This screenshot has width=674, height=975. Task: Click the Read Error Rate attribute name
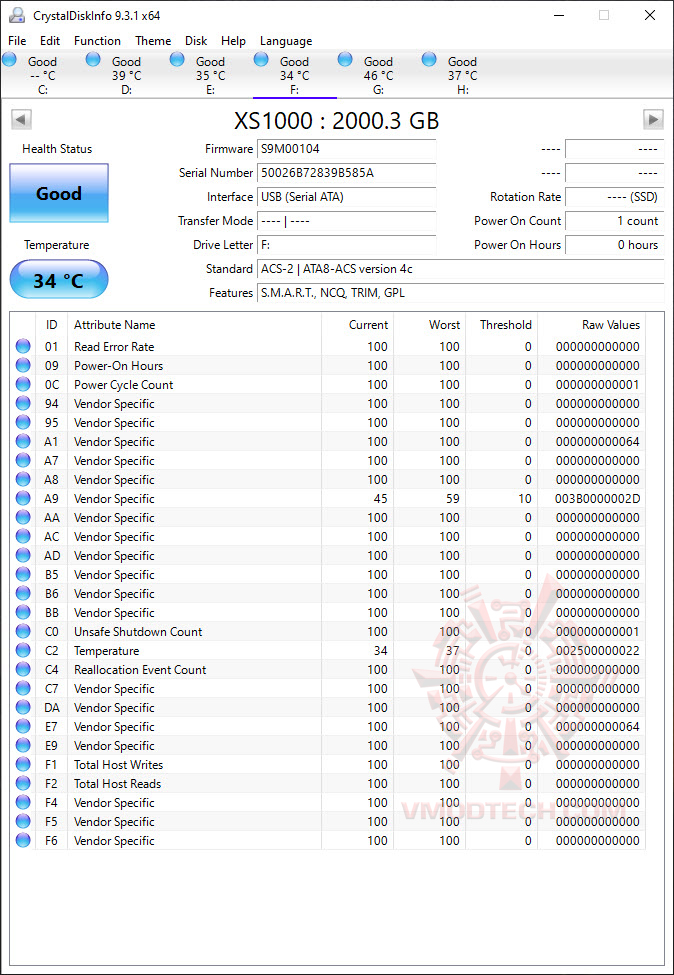(114, 347)
